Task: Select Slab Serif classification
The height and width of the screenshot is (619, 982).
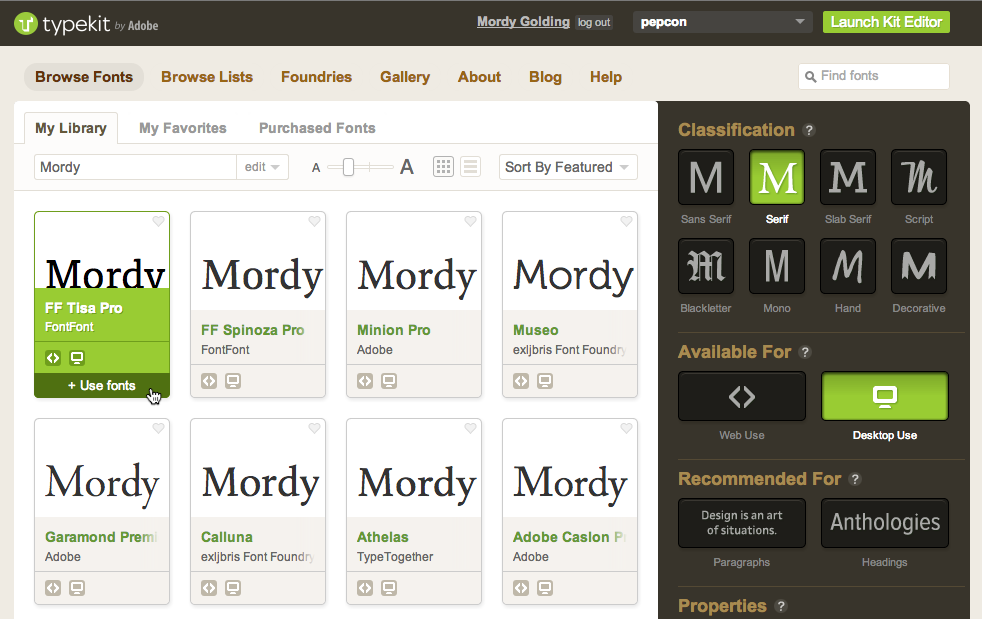Action: coord(848,177)
